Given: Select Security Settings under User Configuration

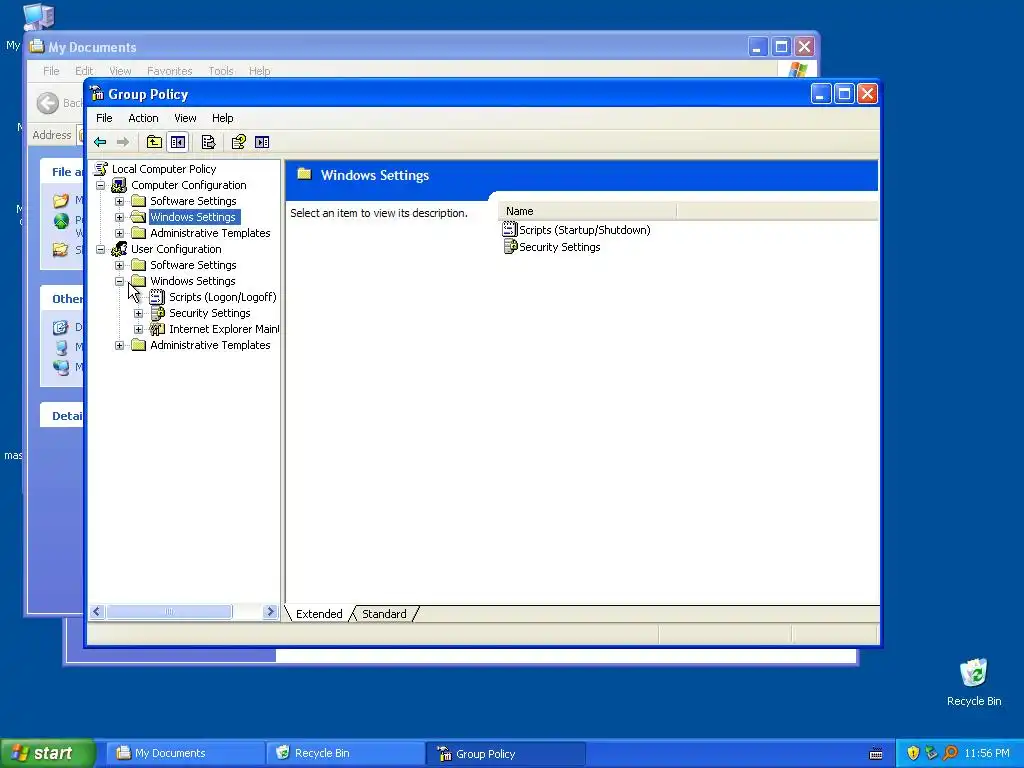Looking at the screenshot, I should (210, 313).
